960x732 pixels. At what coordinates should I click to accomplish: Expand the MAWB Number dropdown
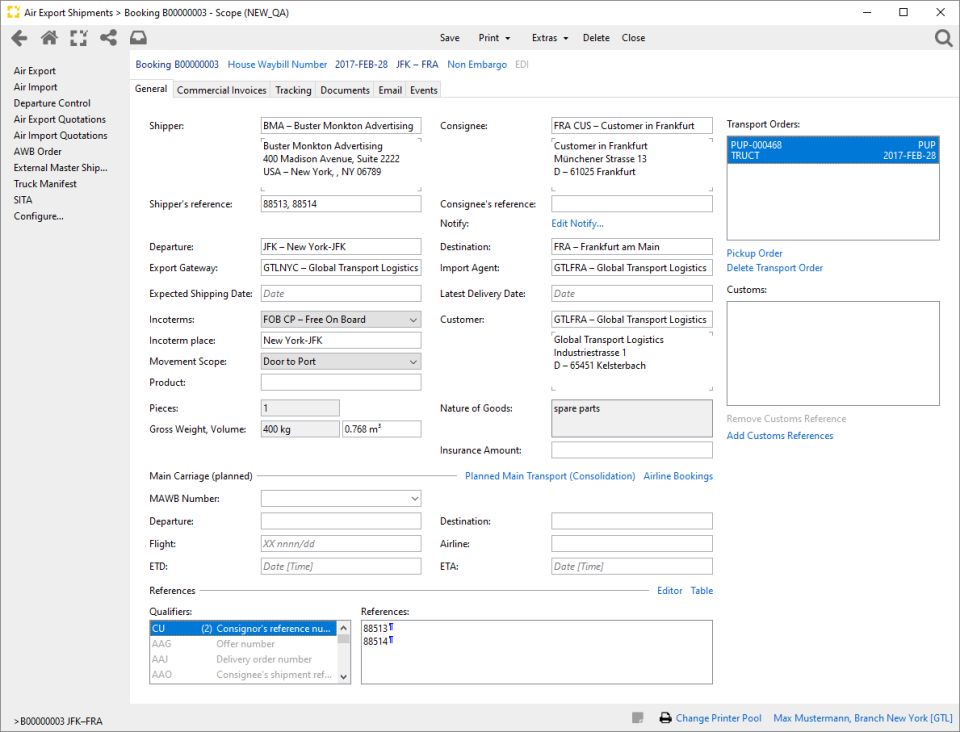414,498
